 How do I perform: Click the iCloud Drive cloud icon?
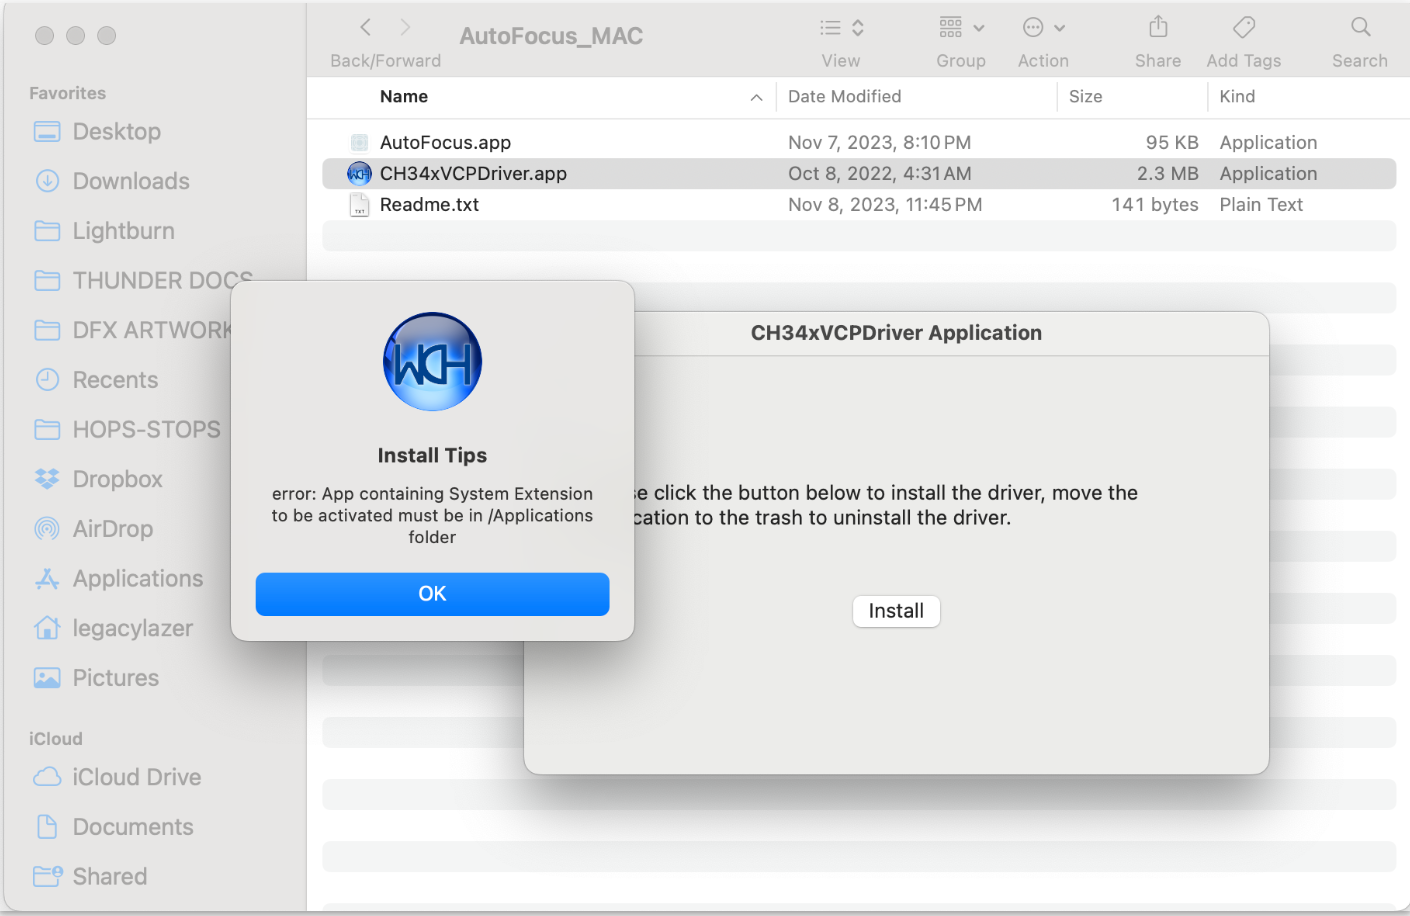pos(47,777)
